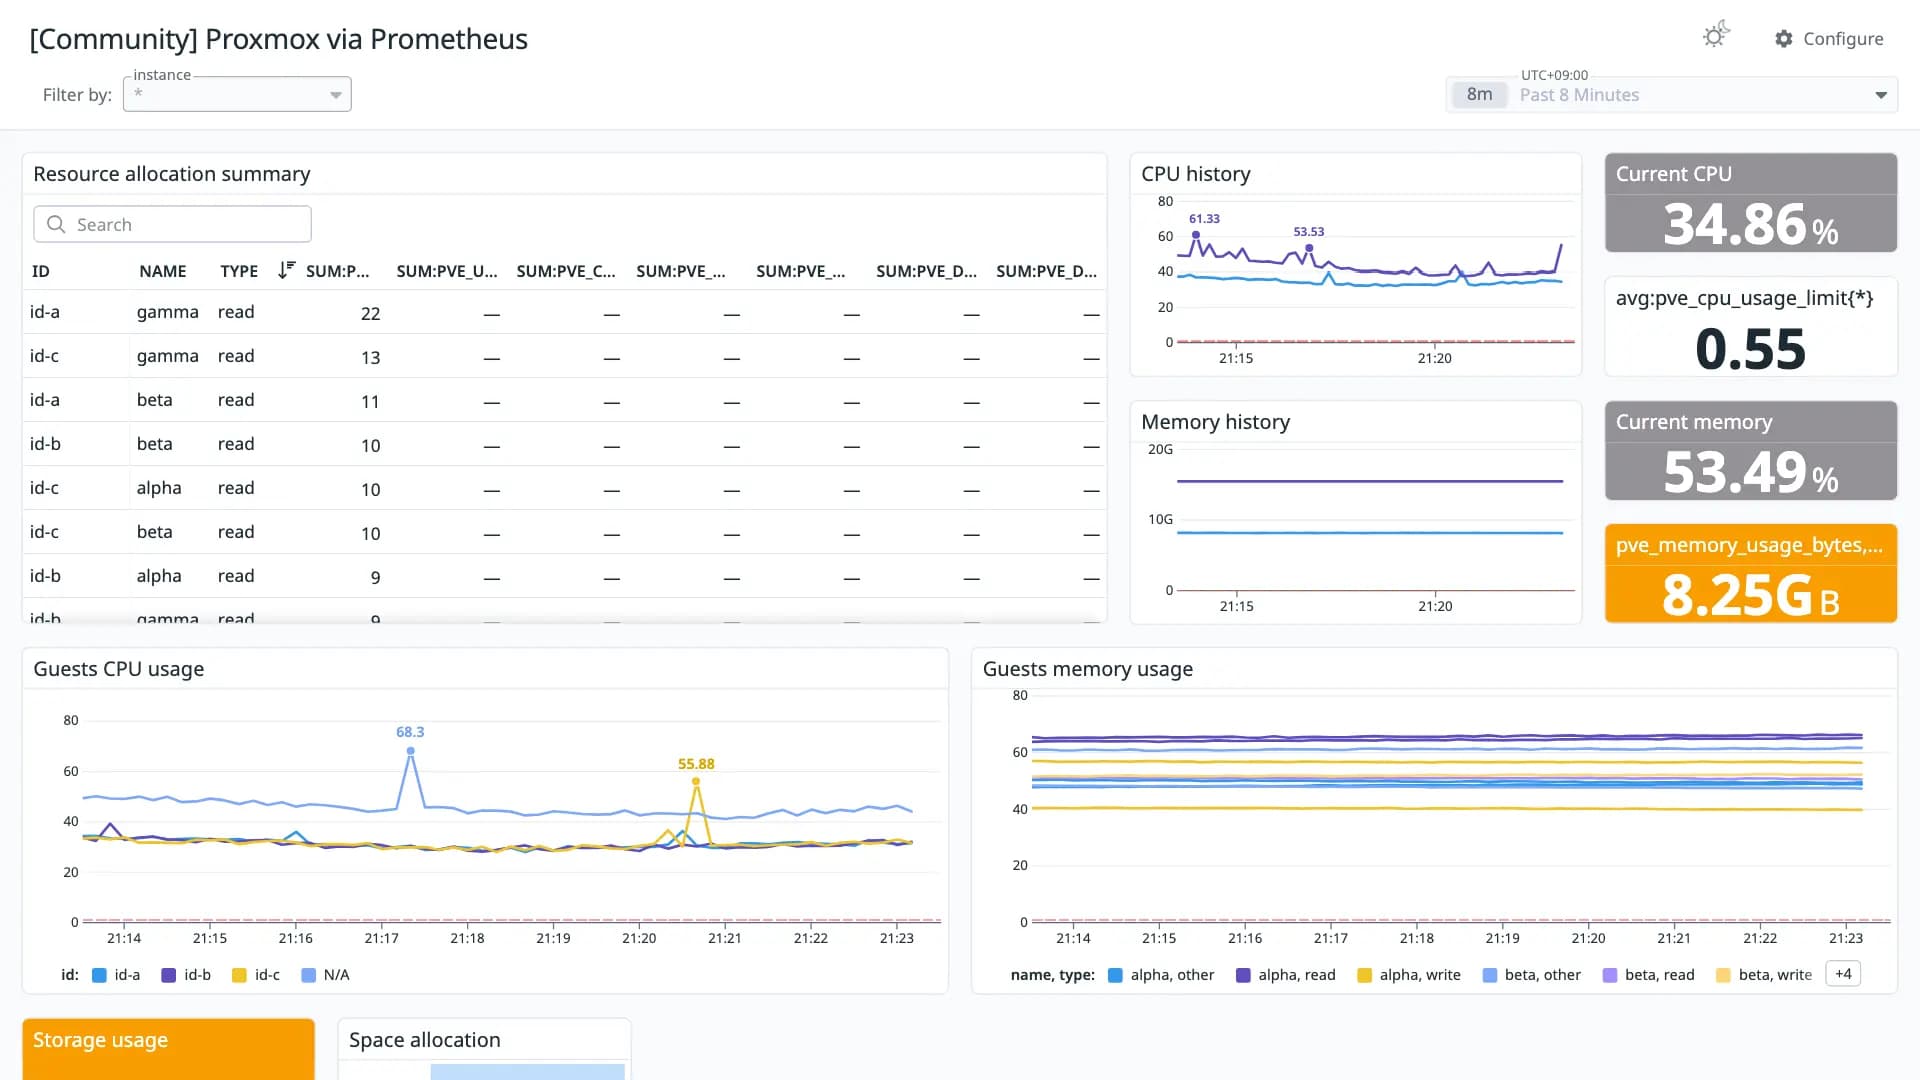The height and width of the screenshot is (1080, 1920).
Task: Click the 53.53 peak point in CPU history
Action: (x=1309, y=248)
